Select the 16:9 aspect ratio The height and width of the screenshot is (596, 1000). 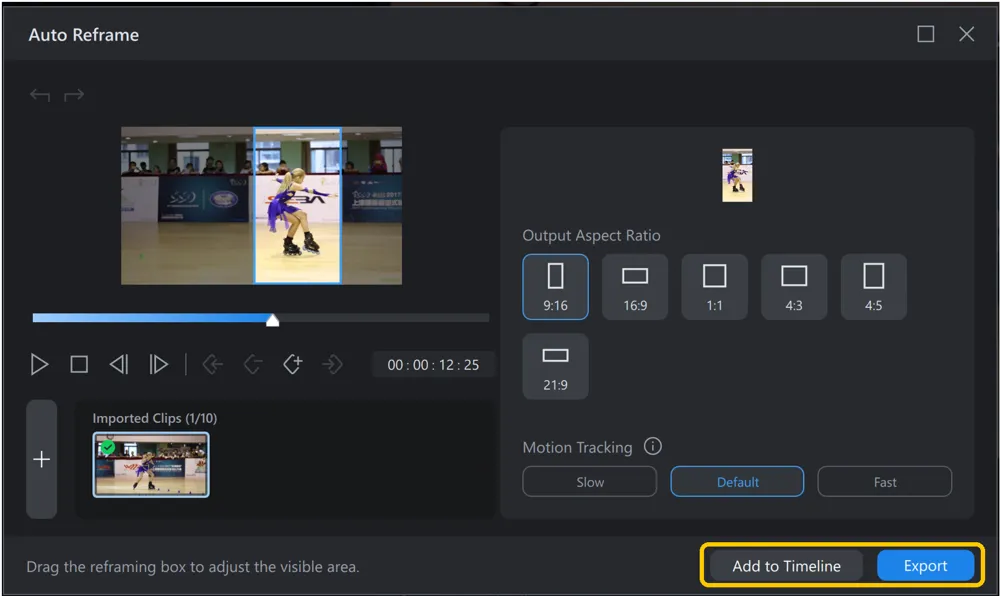(x=635, y=287)
